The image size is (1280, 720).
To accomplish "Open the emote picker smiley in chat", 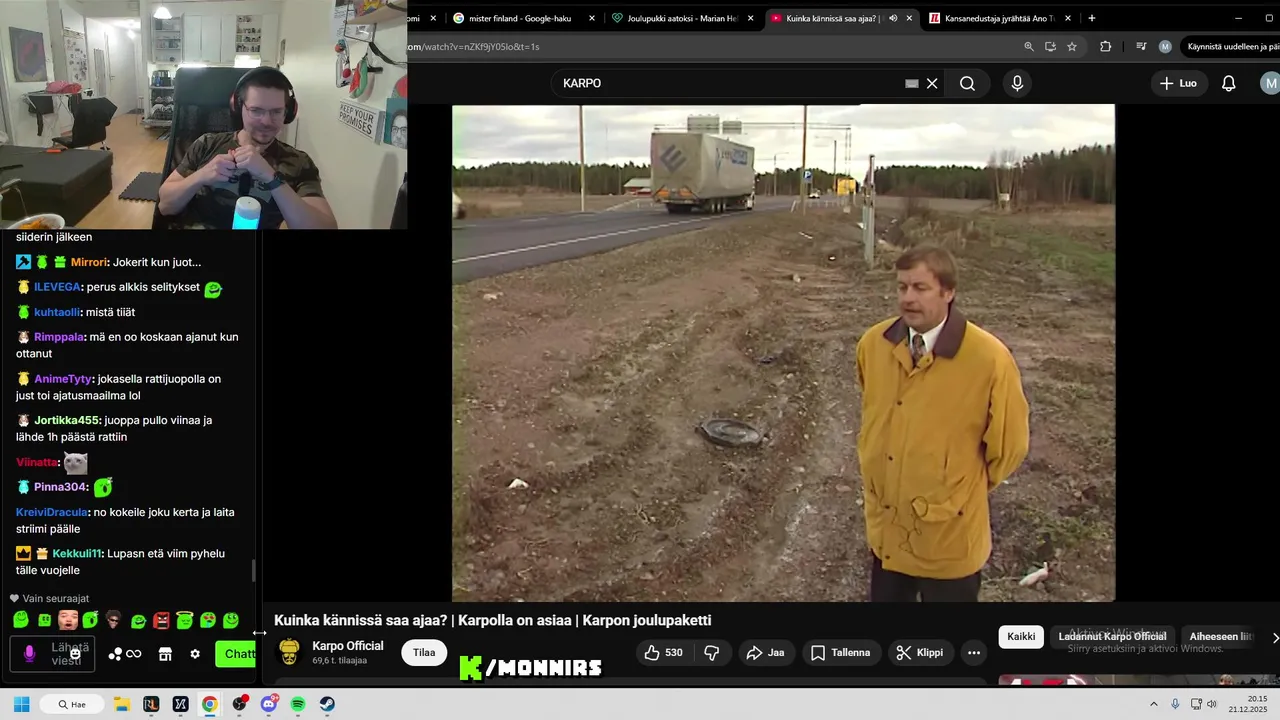I will tap(75, 654).
